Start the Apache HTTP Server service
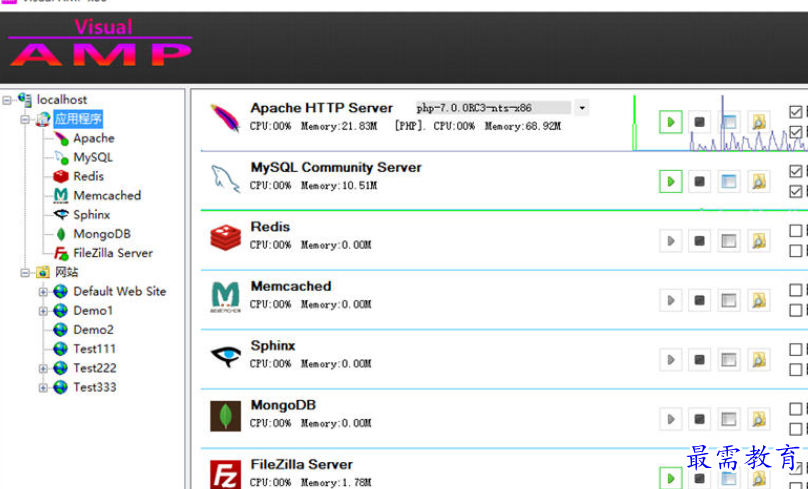The image size is (808, 489). [670, 122]
